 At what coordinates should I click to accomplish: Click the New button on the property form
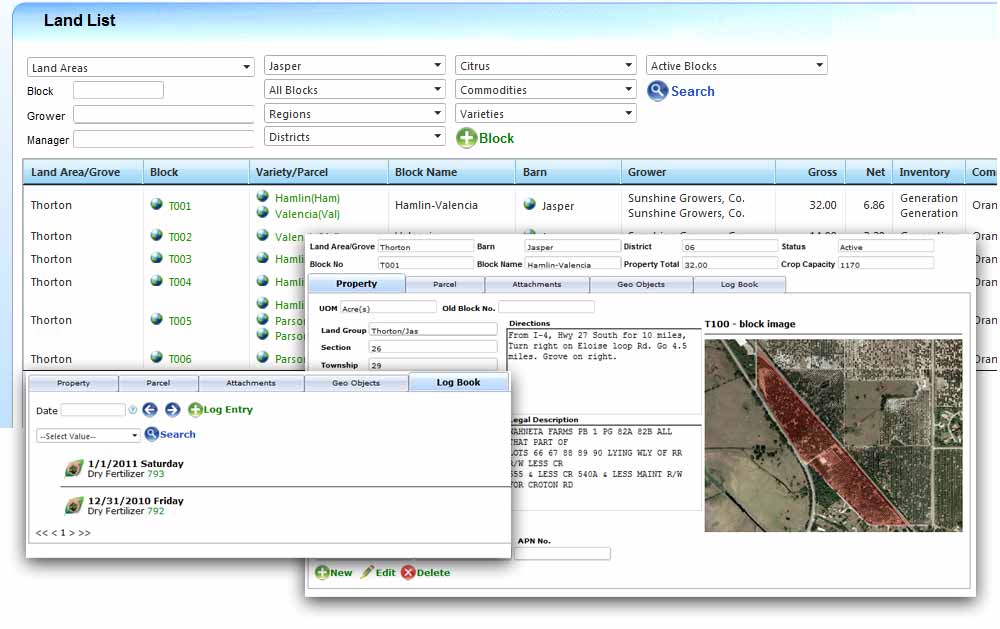tap(333, 573)
